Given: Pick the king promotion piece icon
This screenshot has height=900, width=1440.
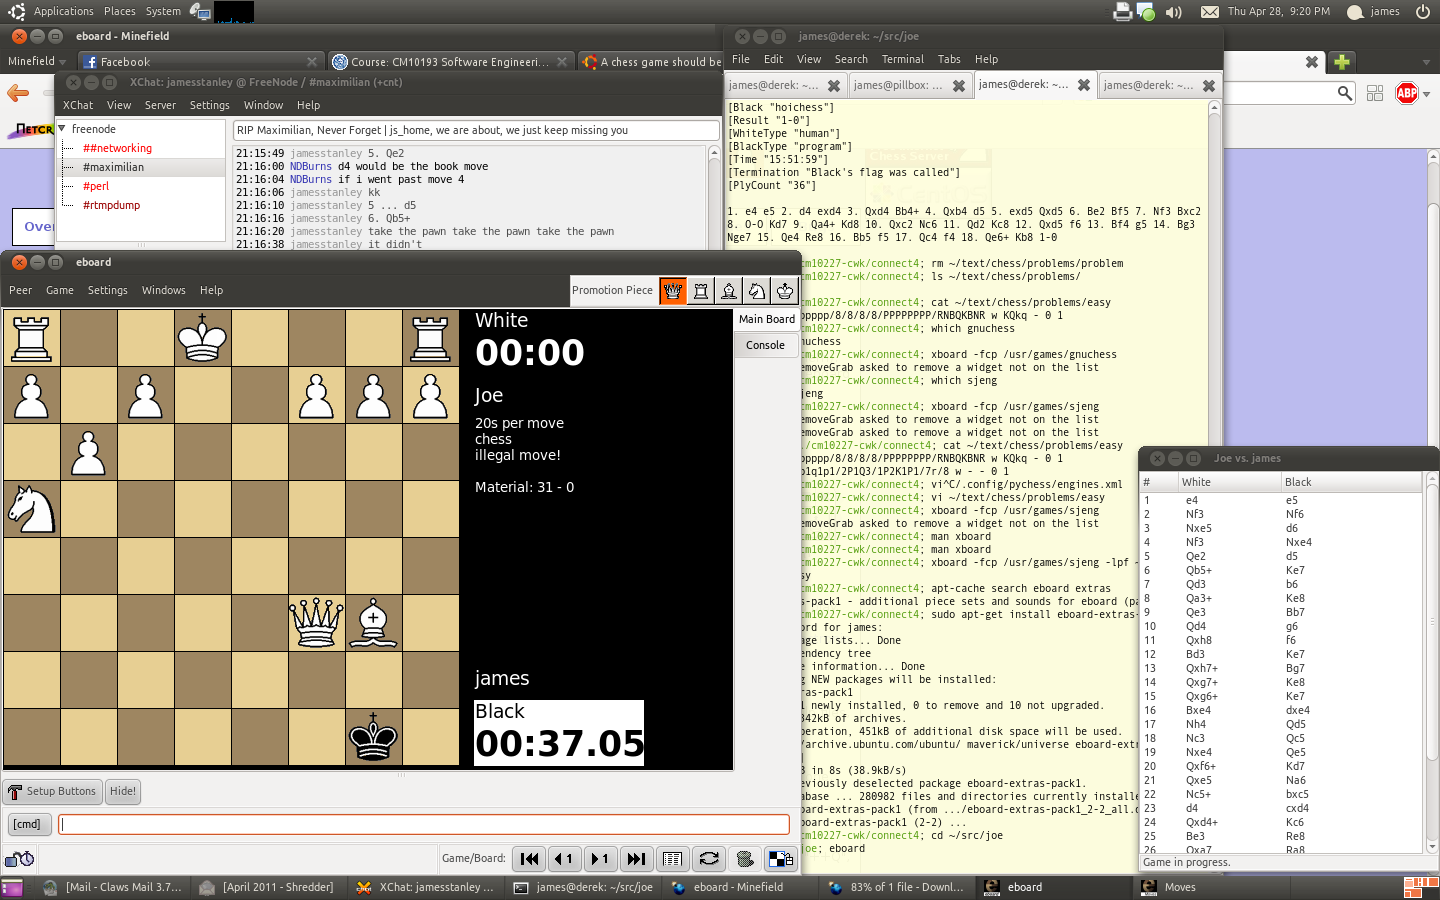Looking at the screenshot, I should click(x=785, y=291).
